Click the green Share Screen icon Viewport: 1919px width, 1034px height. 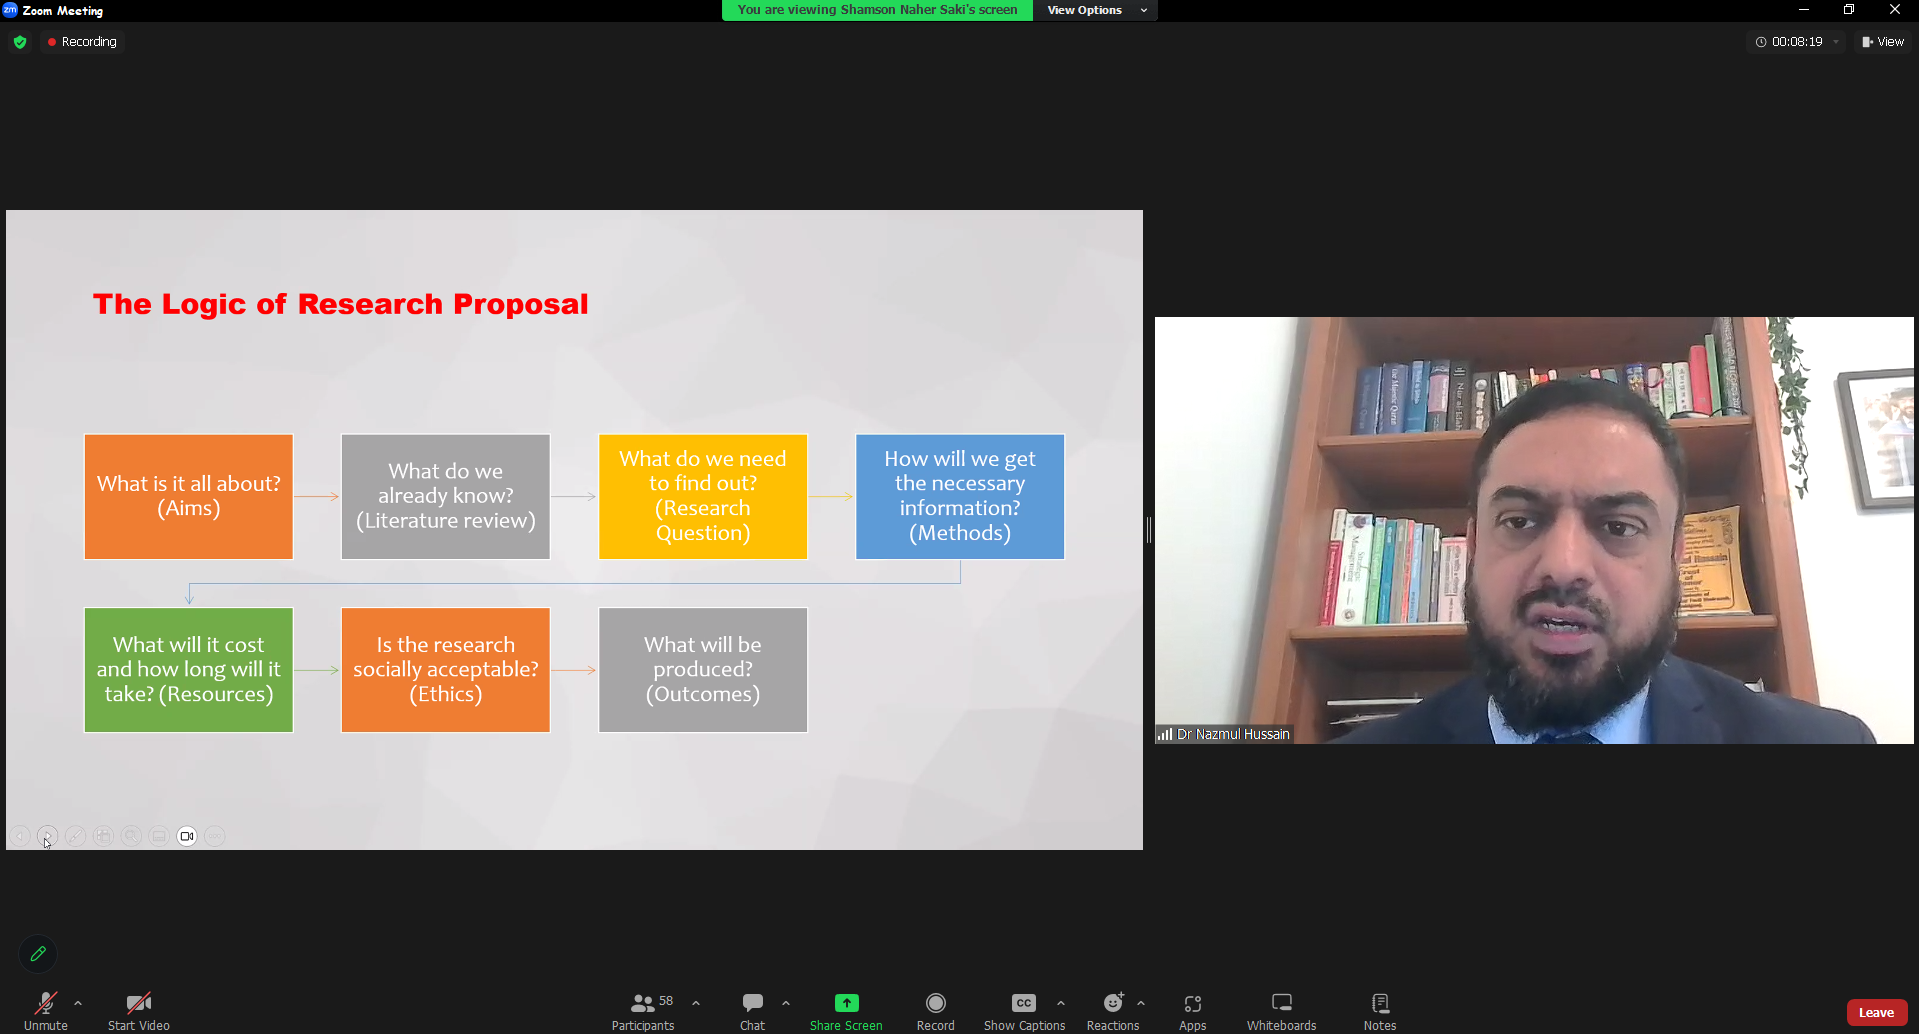pos(846,1003)
